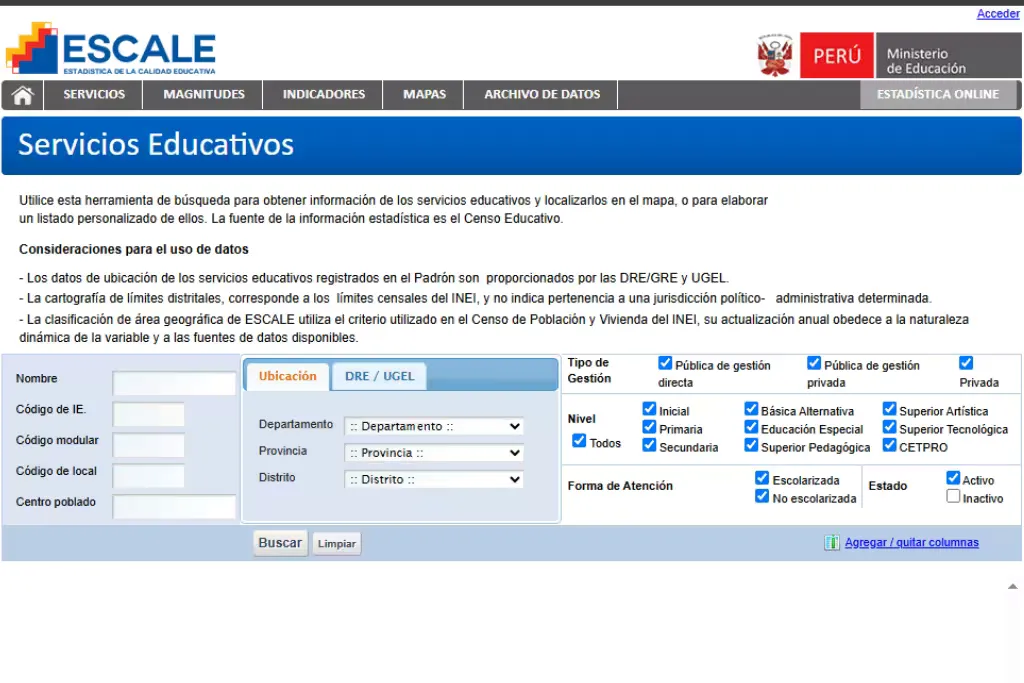Disable the No escolarizada forma de atención
The image size is (1024, 683).
tap(763, 496)
